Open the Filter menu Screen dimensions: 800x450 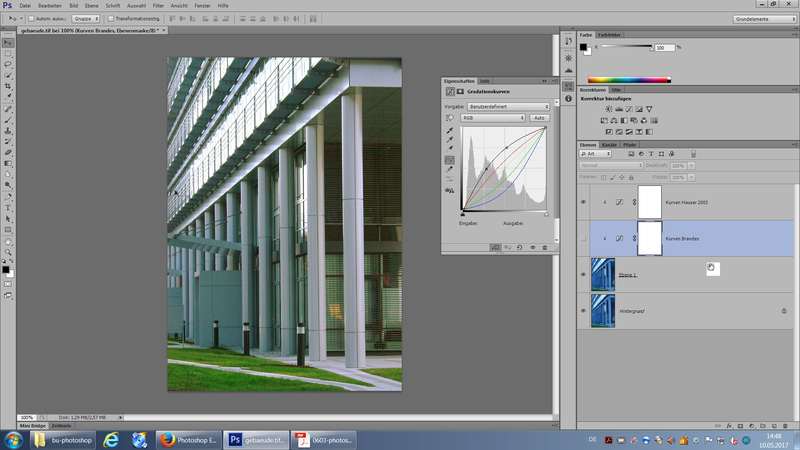pos(158,5)
